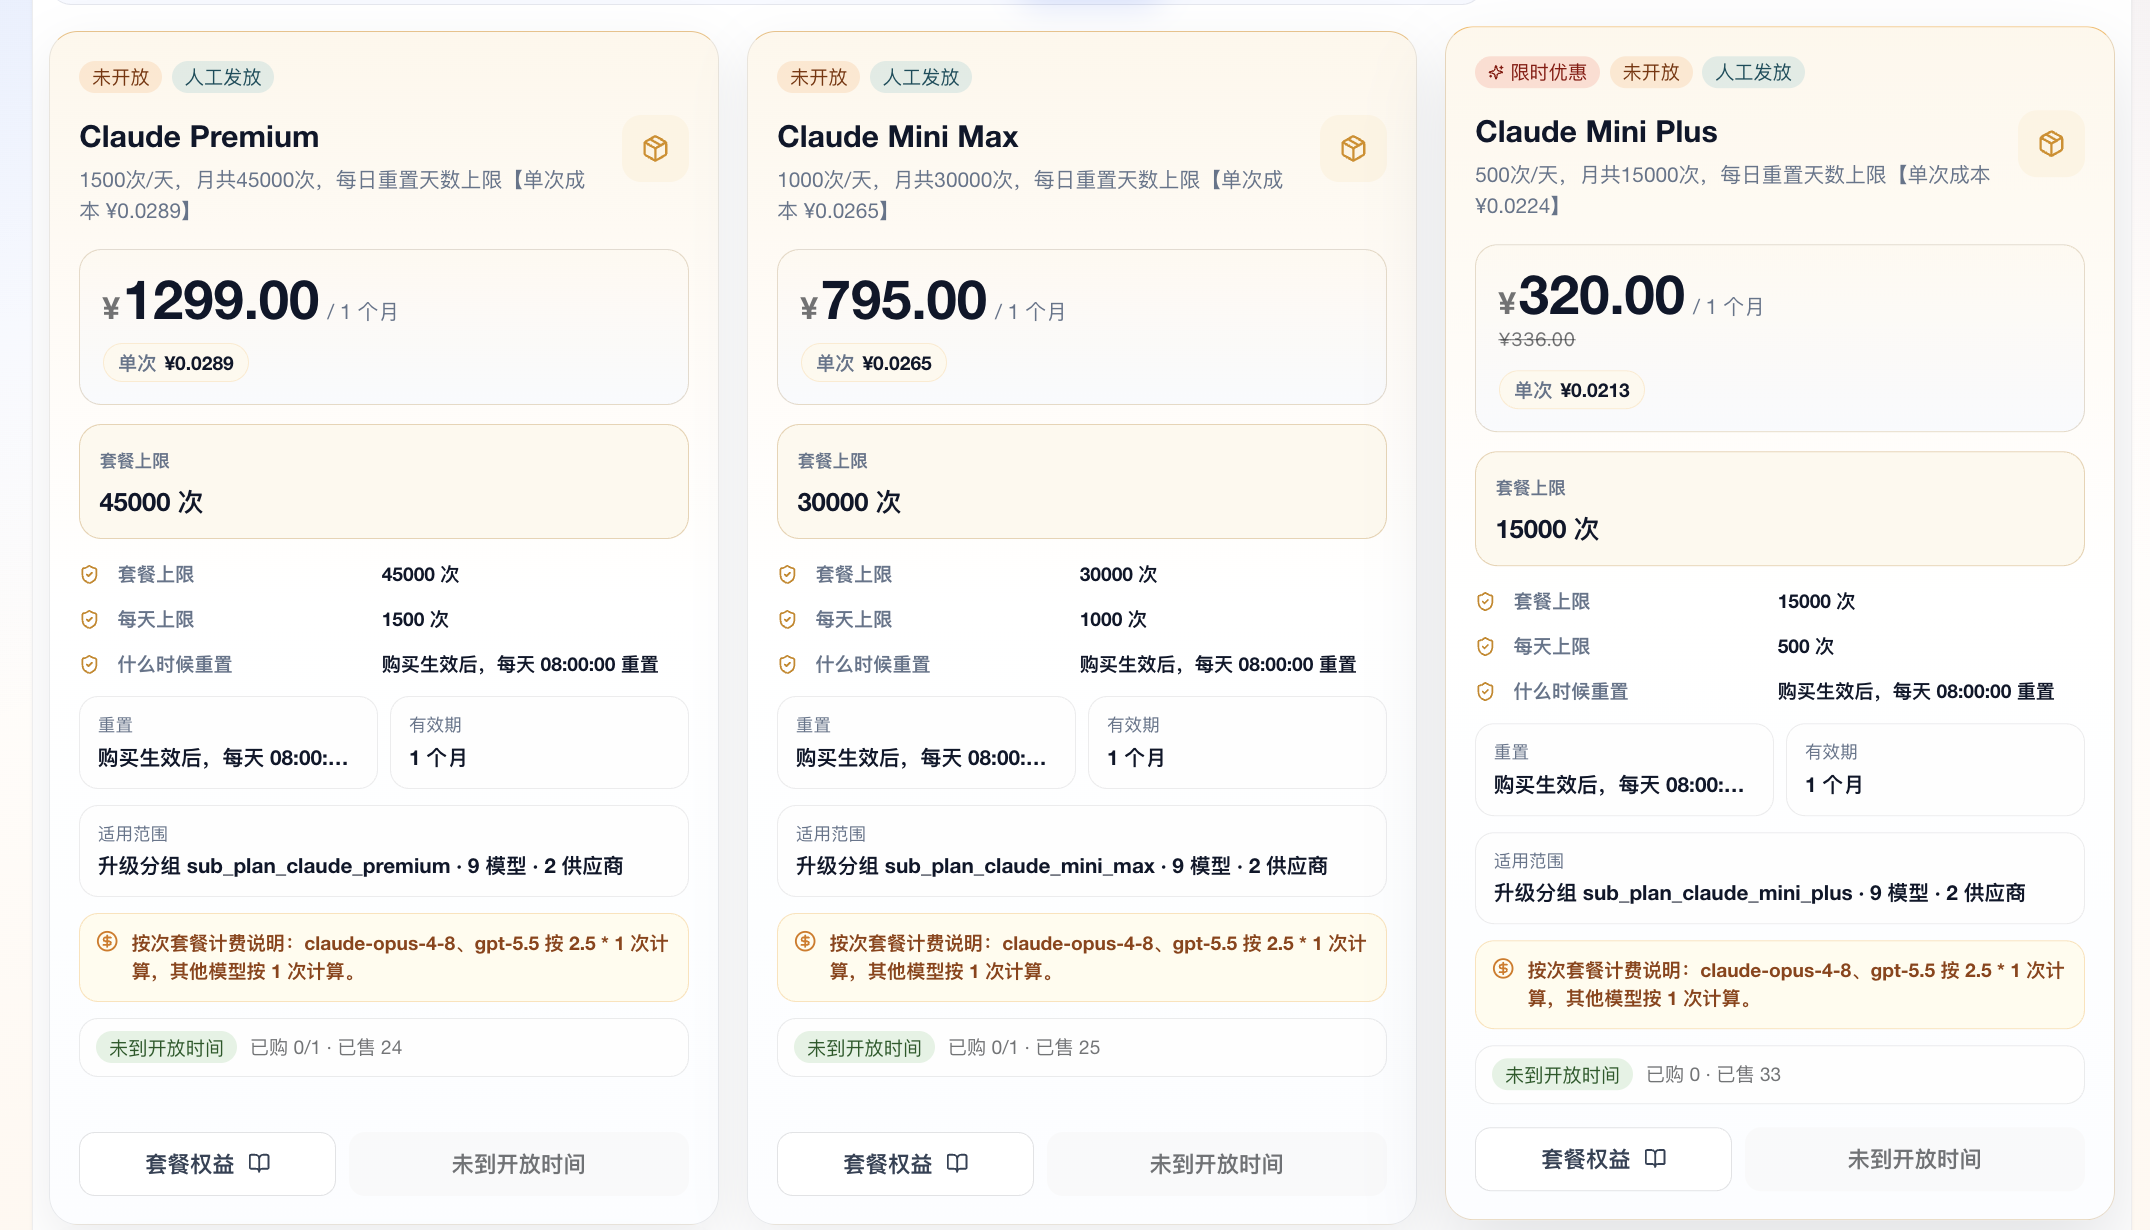Viewport: 2150px width, 1230px height.
Task: Open 套餐权益 for Claude Mini Plus
Action: [1604, 1159]
